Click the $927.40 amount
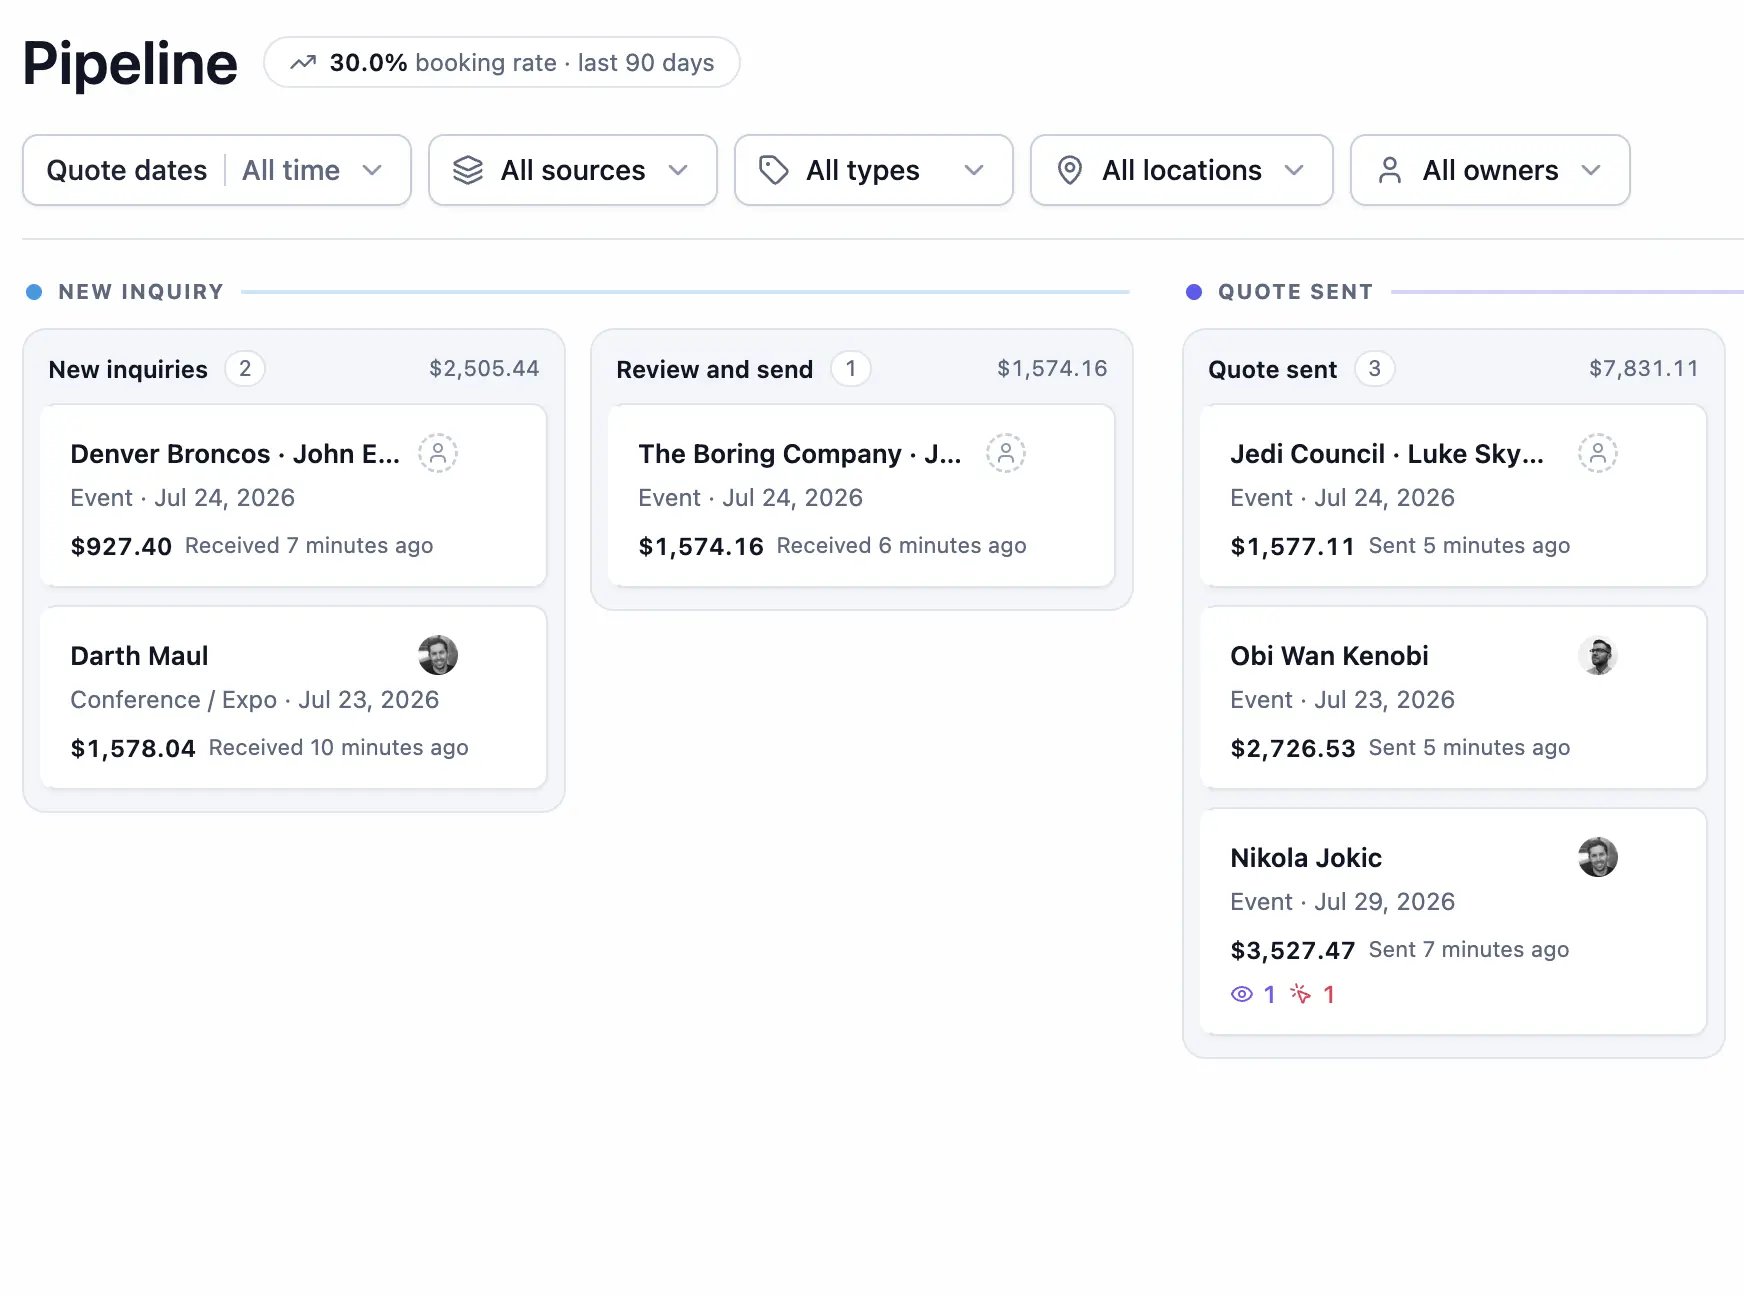The width and height of the screenshot is (1744, 1296). point(121,546)
